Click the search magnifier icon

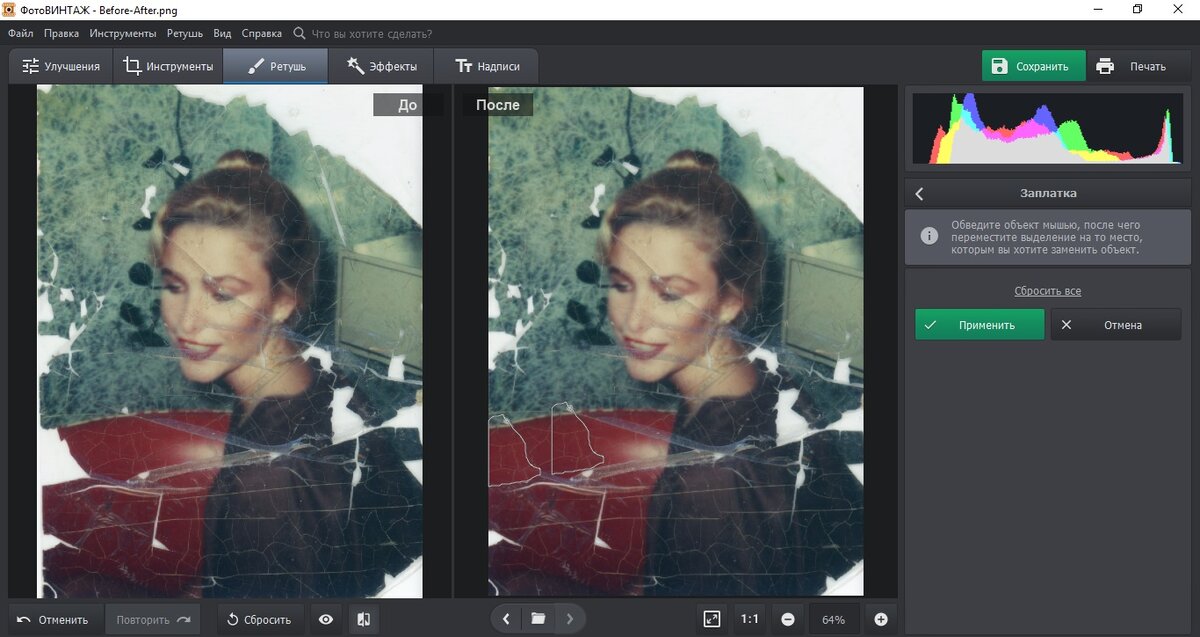coord(299,33)
